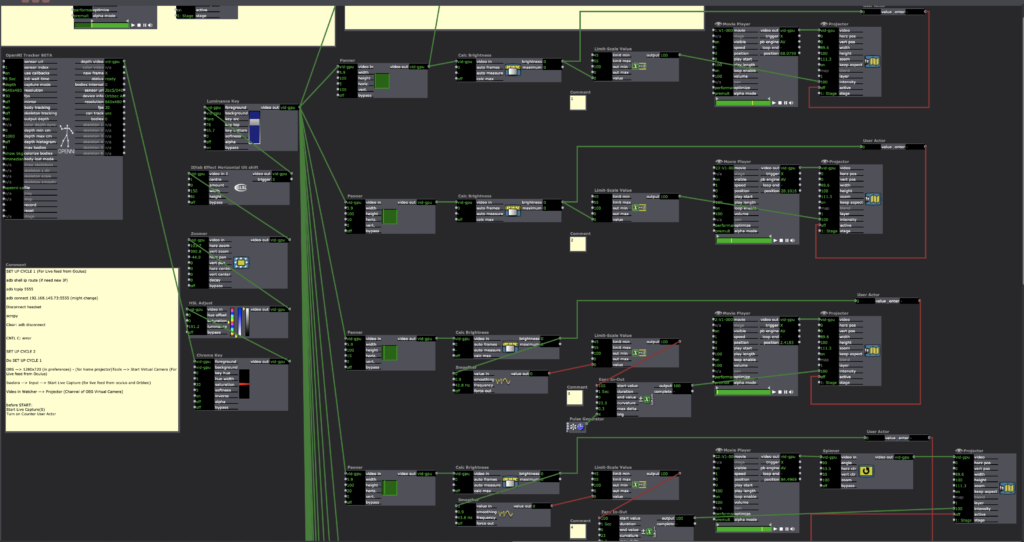
Task: Select the Comment box labeled 3
Action: coord(574,397)
